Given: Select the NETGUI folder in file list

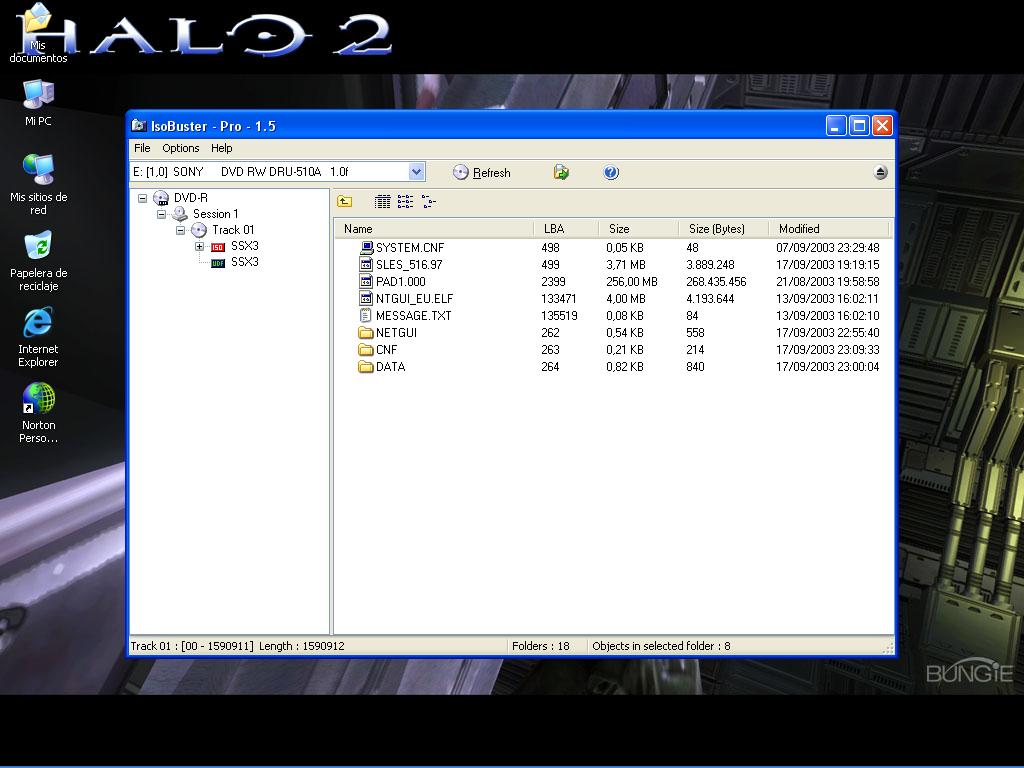Looking at the screenshot, I should pos(396,333).
